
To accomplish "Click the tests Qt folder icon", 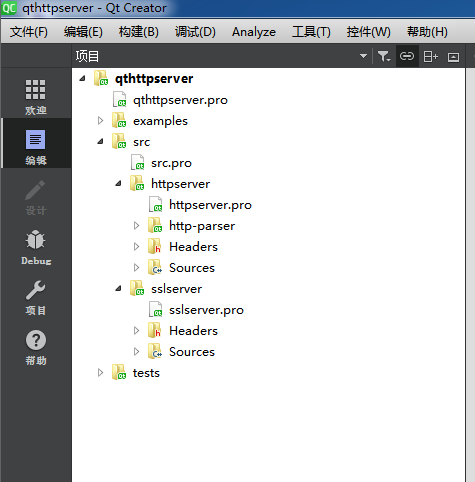I will (119, 372).
